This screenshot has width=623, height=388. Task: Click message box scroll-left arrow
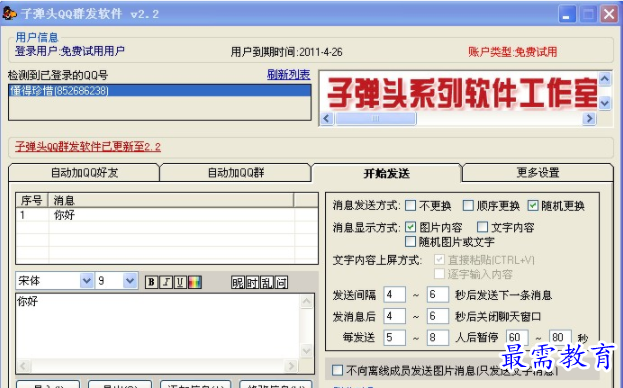[24, 365]
